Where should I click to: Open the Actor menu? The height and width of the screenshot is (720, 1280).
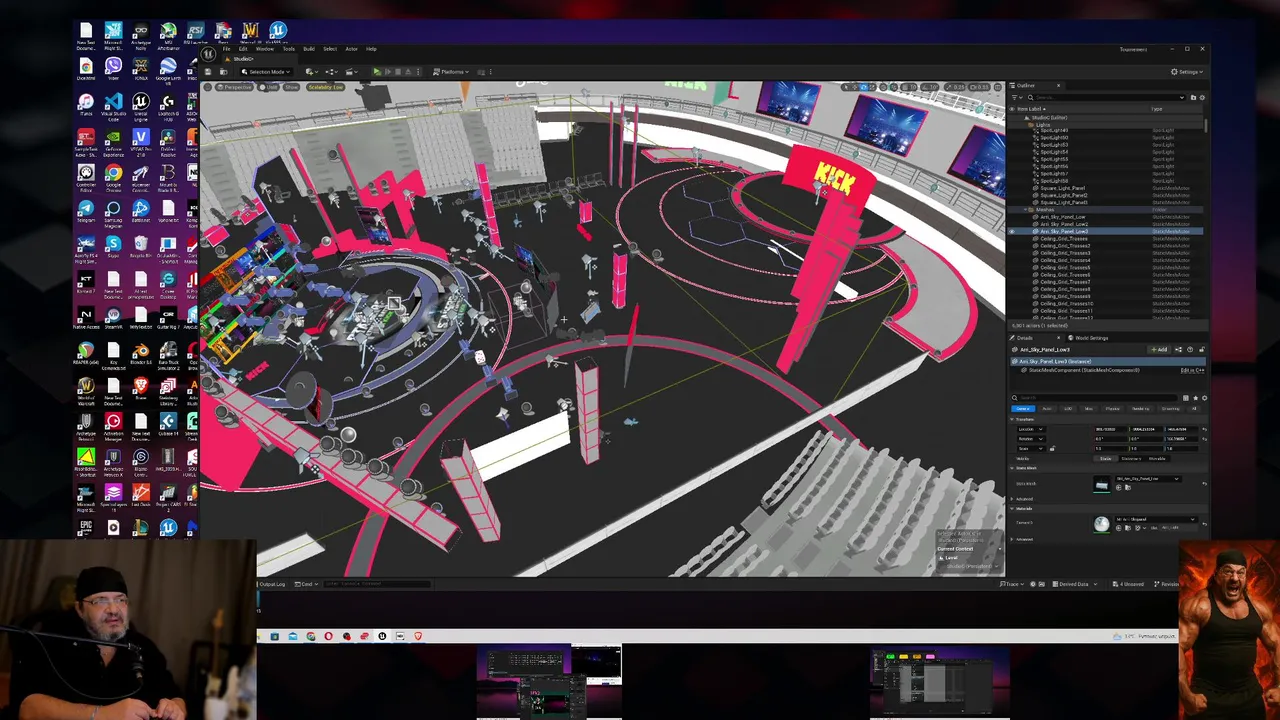(x=352, y=49)
